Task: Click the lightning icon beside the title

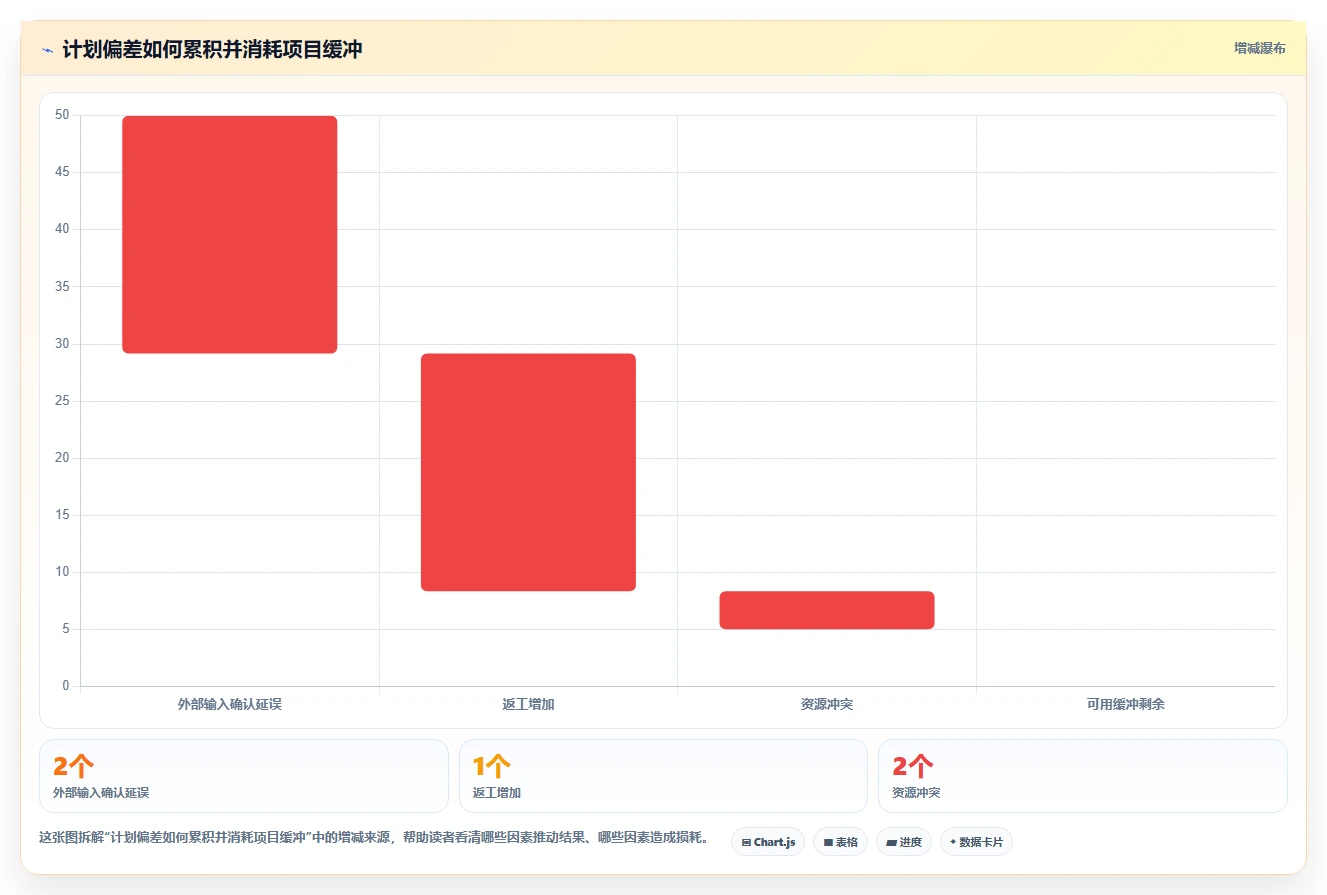Action: [47, 50]
